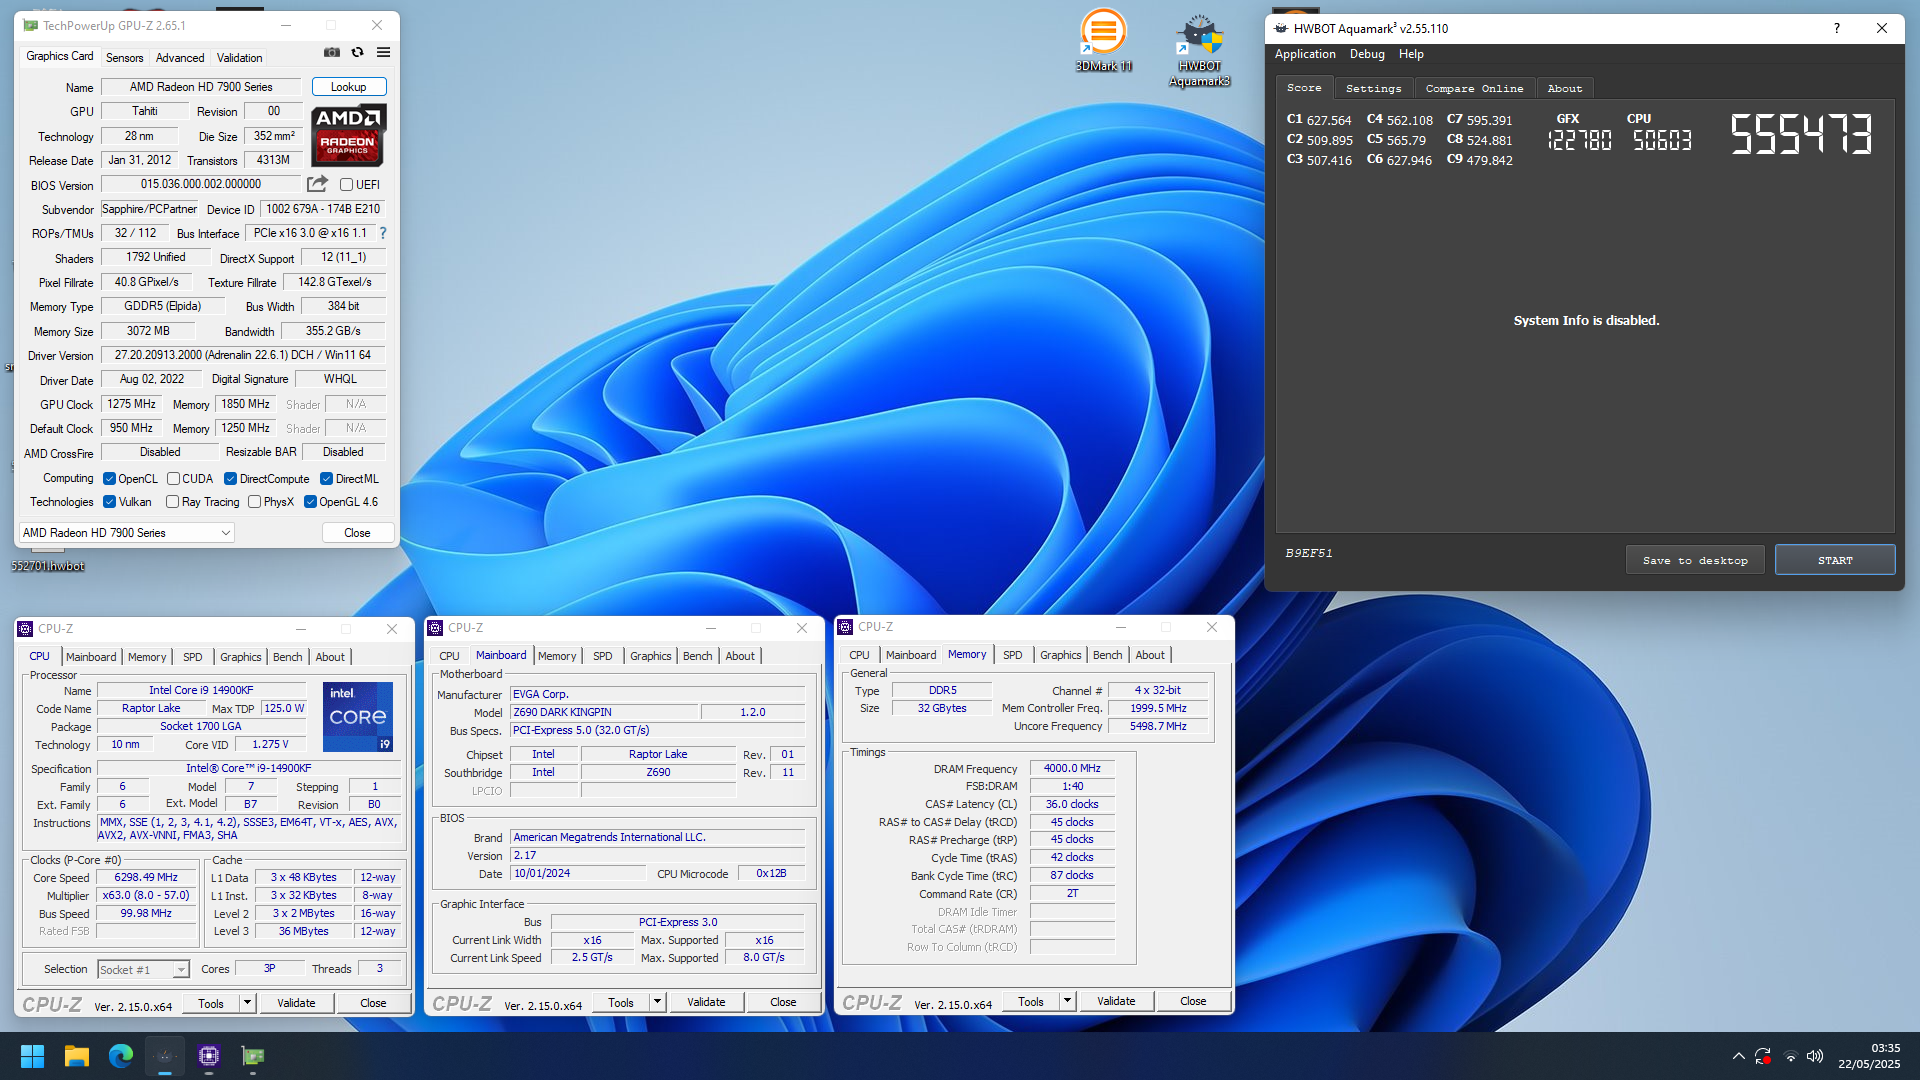This screenshot has width=1920, height=1080.
Task: Toggle the OpenCL checkbox
Action: click(x=109, y=479)
